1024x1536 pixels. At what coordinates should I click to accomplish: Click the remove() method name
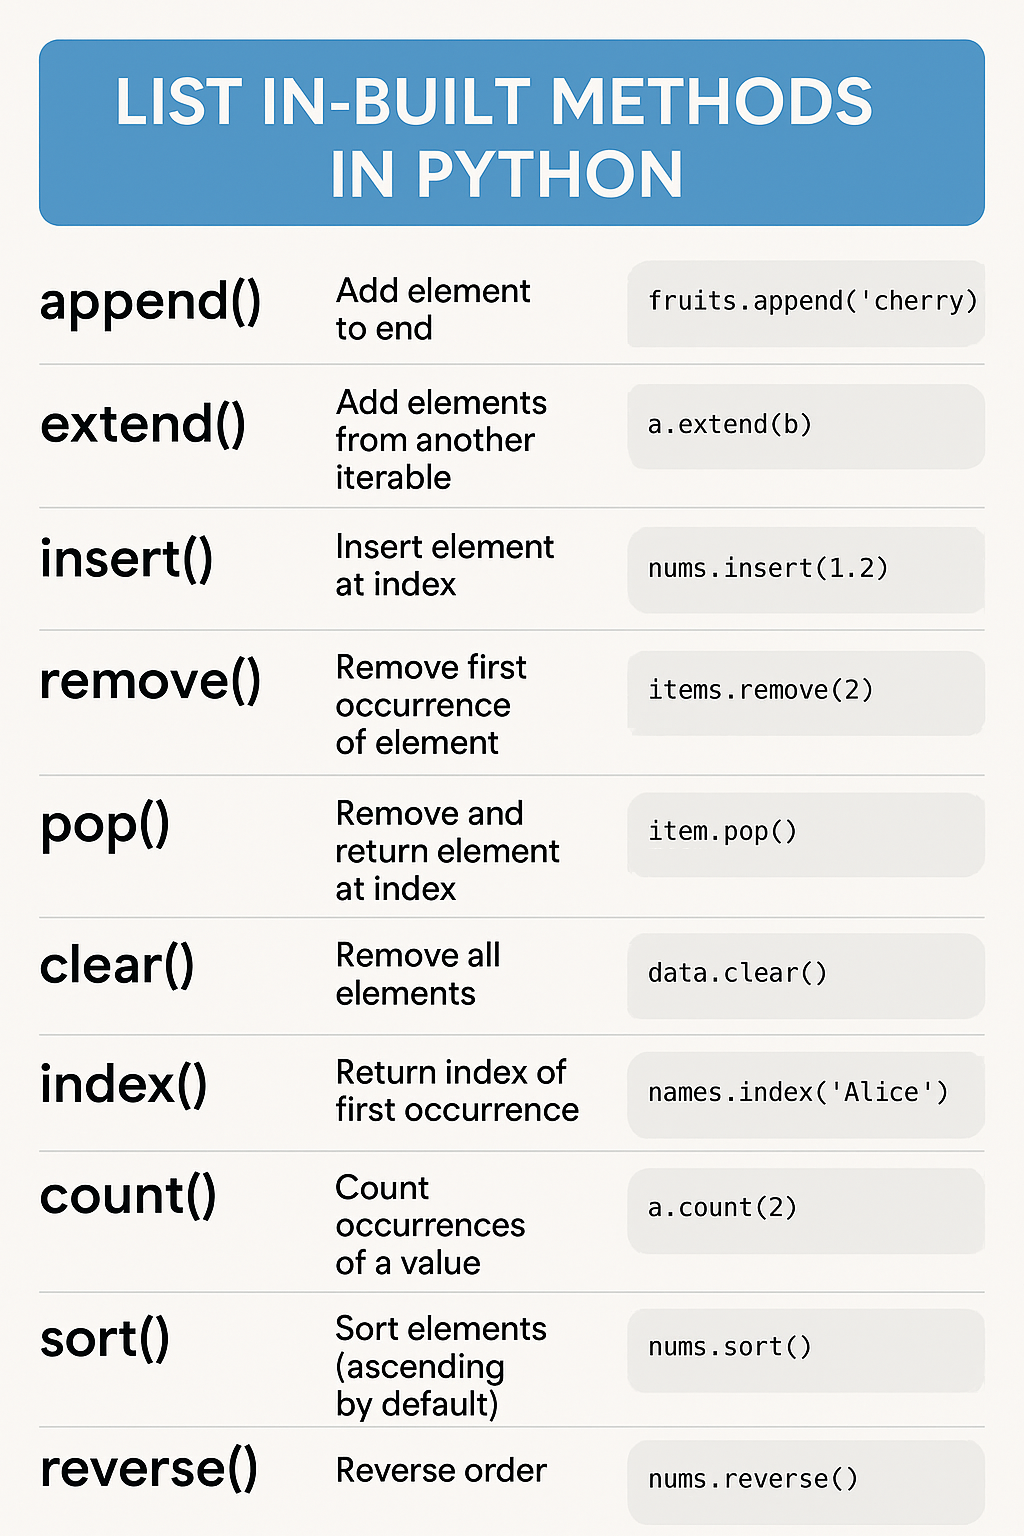[x=151, y=682]
